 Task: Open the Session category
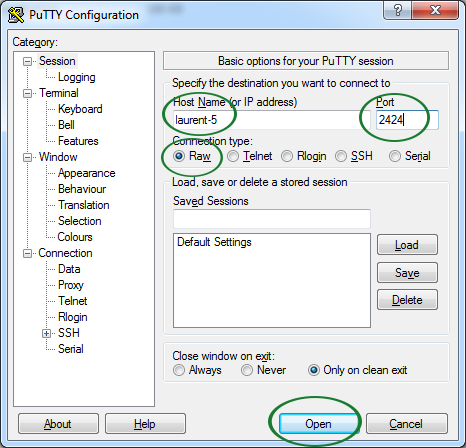tap(57, 61)
